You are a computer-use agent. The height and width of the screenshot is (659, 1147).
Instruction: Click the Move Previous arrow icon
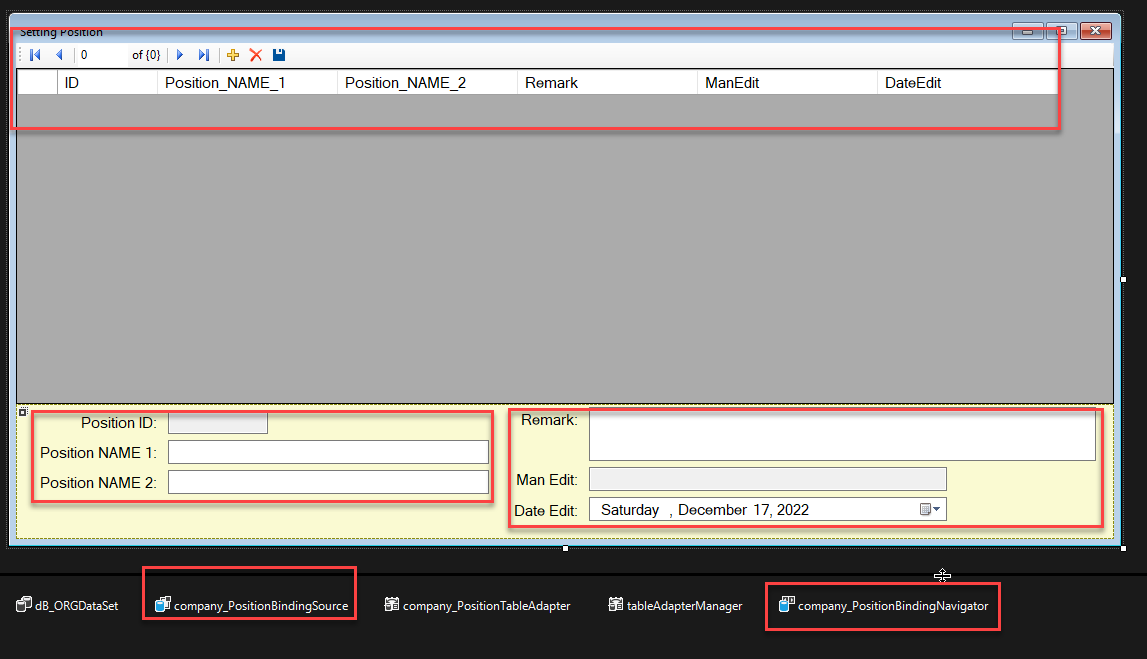click(x=59, y=55)
